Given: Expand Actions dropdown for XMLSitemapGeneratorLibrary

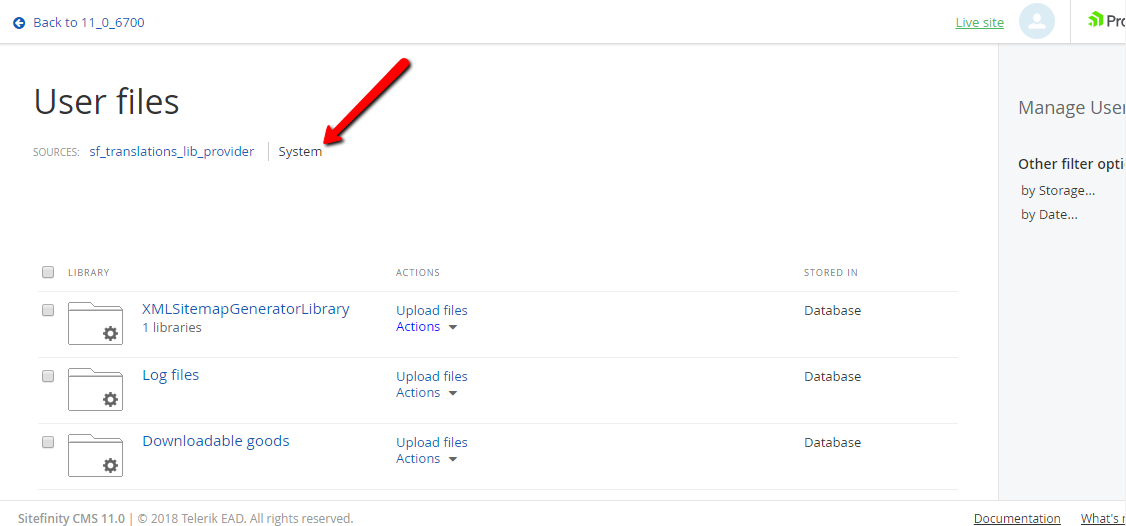Looking at the screenshot, I should click(427, 327).
